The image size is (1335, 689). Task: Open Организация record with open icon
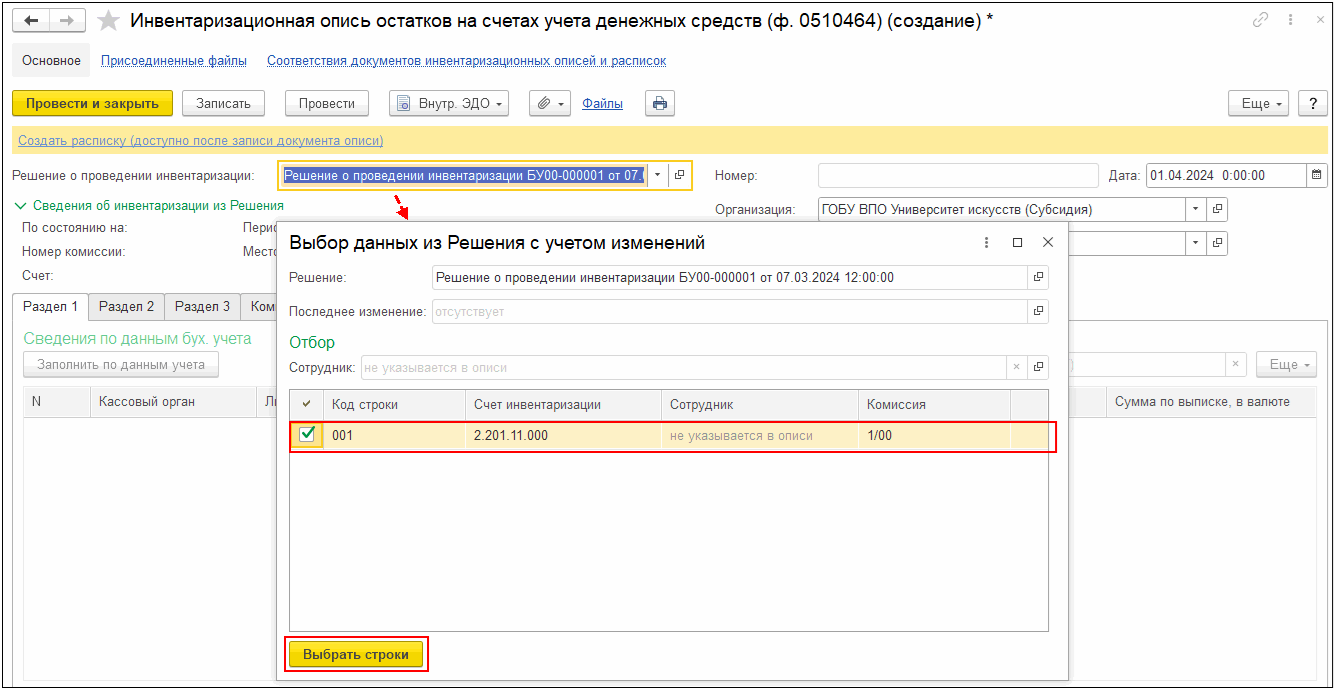click(1217, 209)
